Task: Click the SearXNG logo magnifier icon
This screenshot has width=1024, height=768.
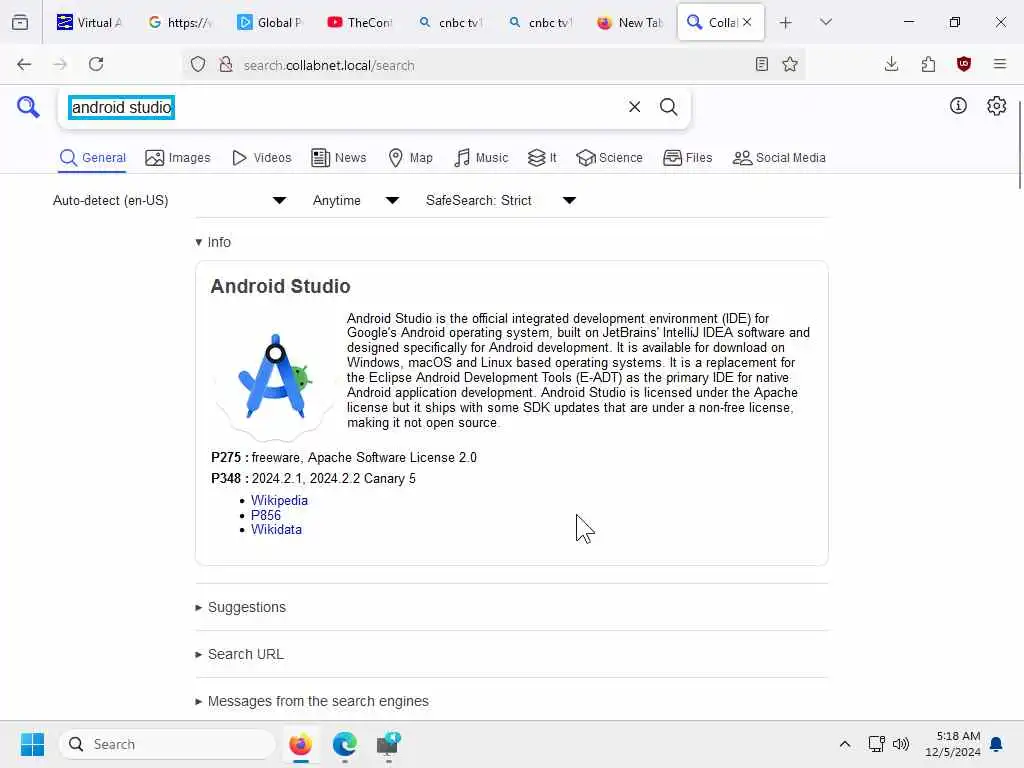Action: (28, 106)
